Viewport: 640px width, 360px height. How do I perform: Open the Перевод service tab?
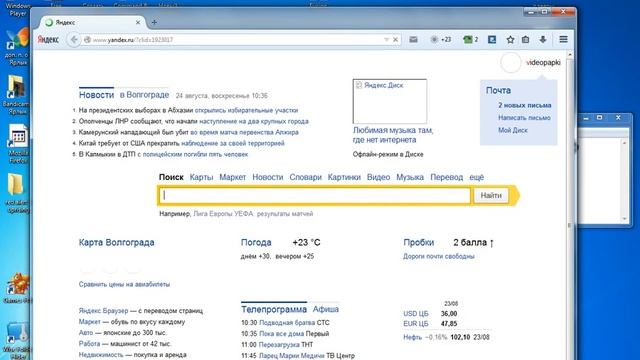(447, 177)
